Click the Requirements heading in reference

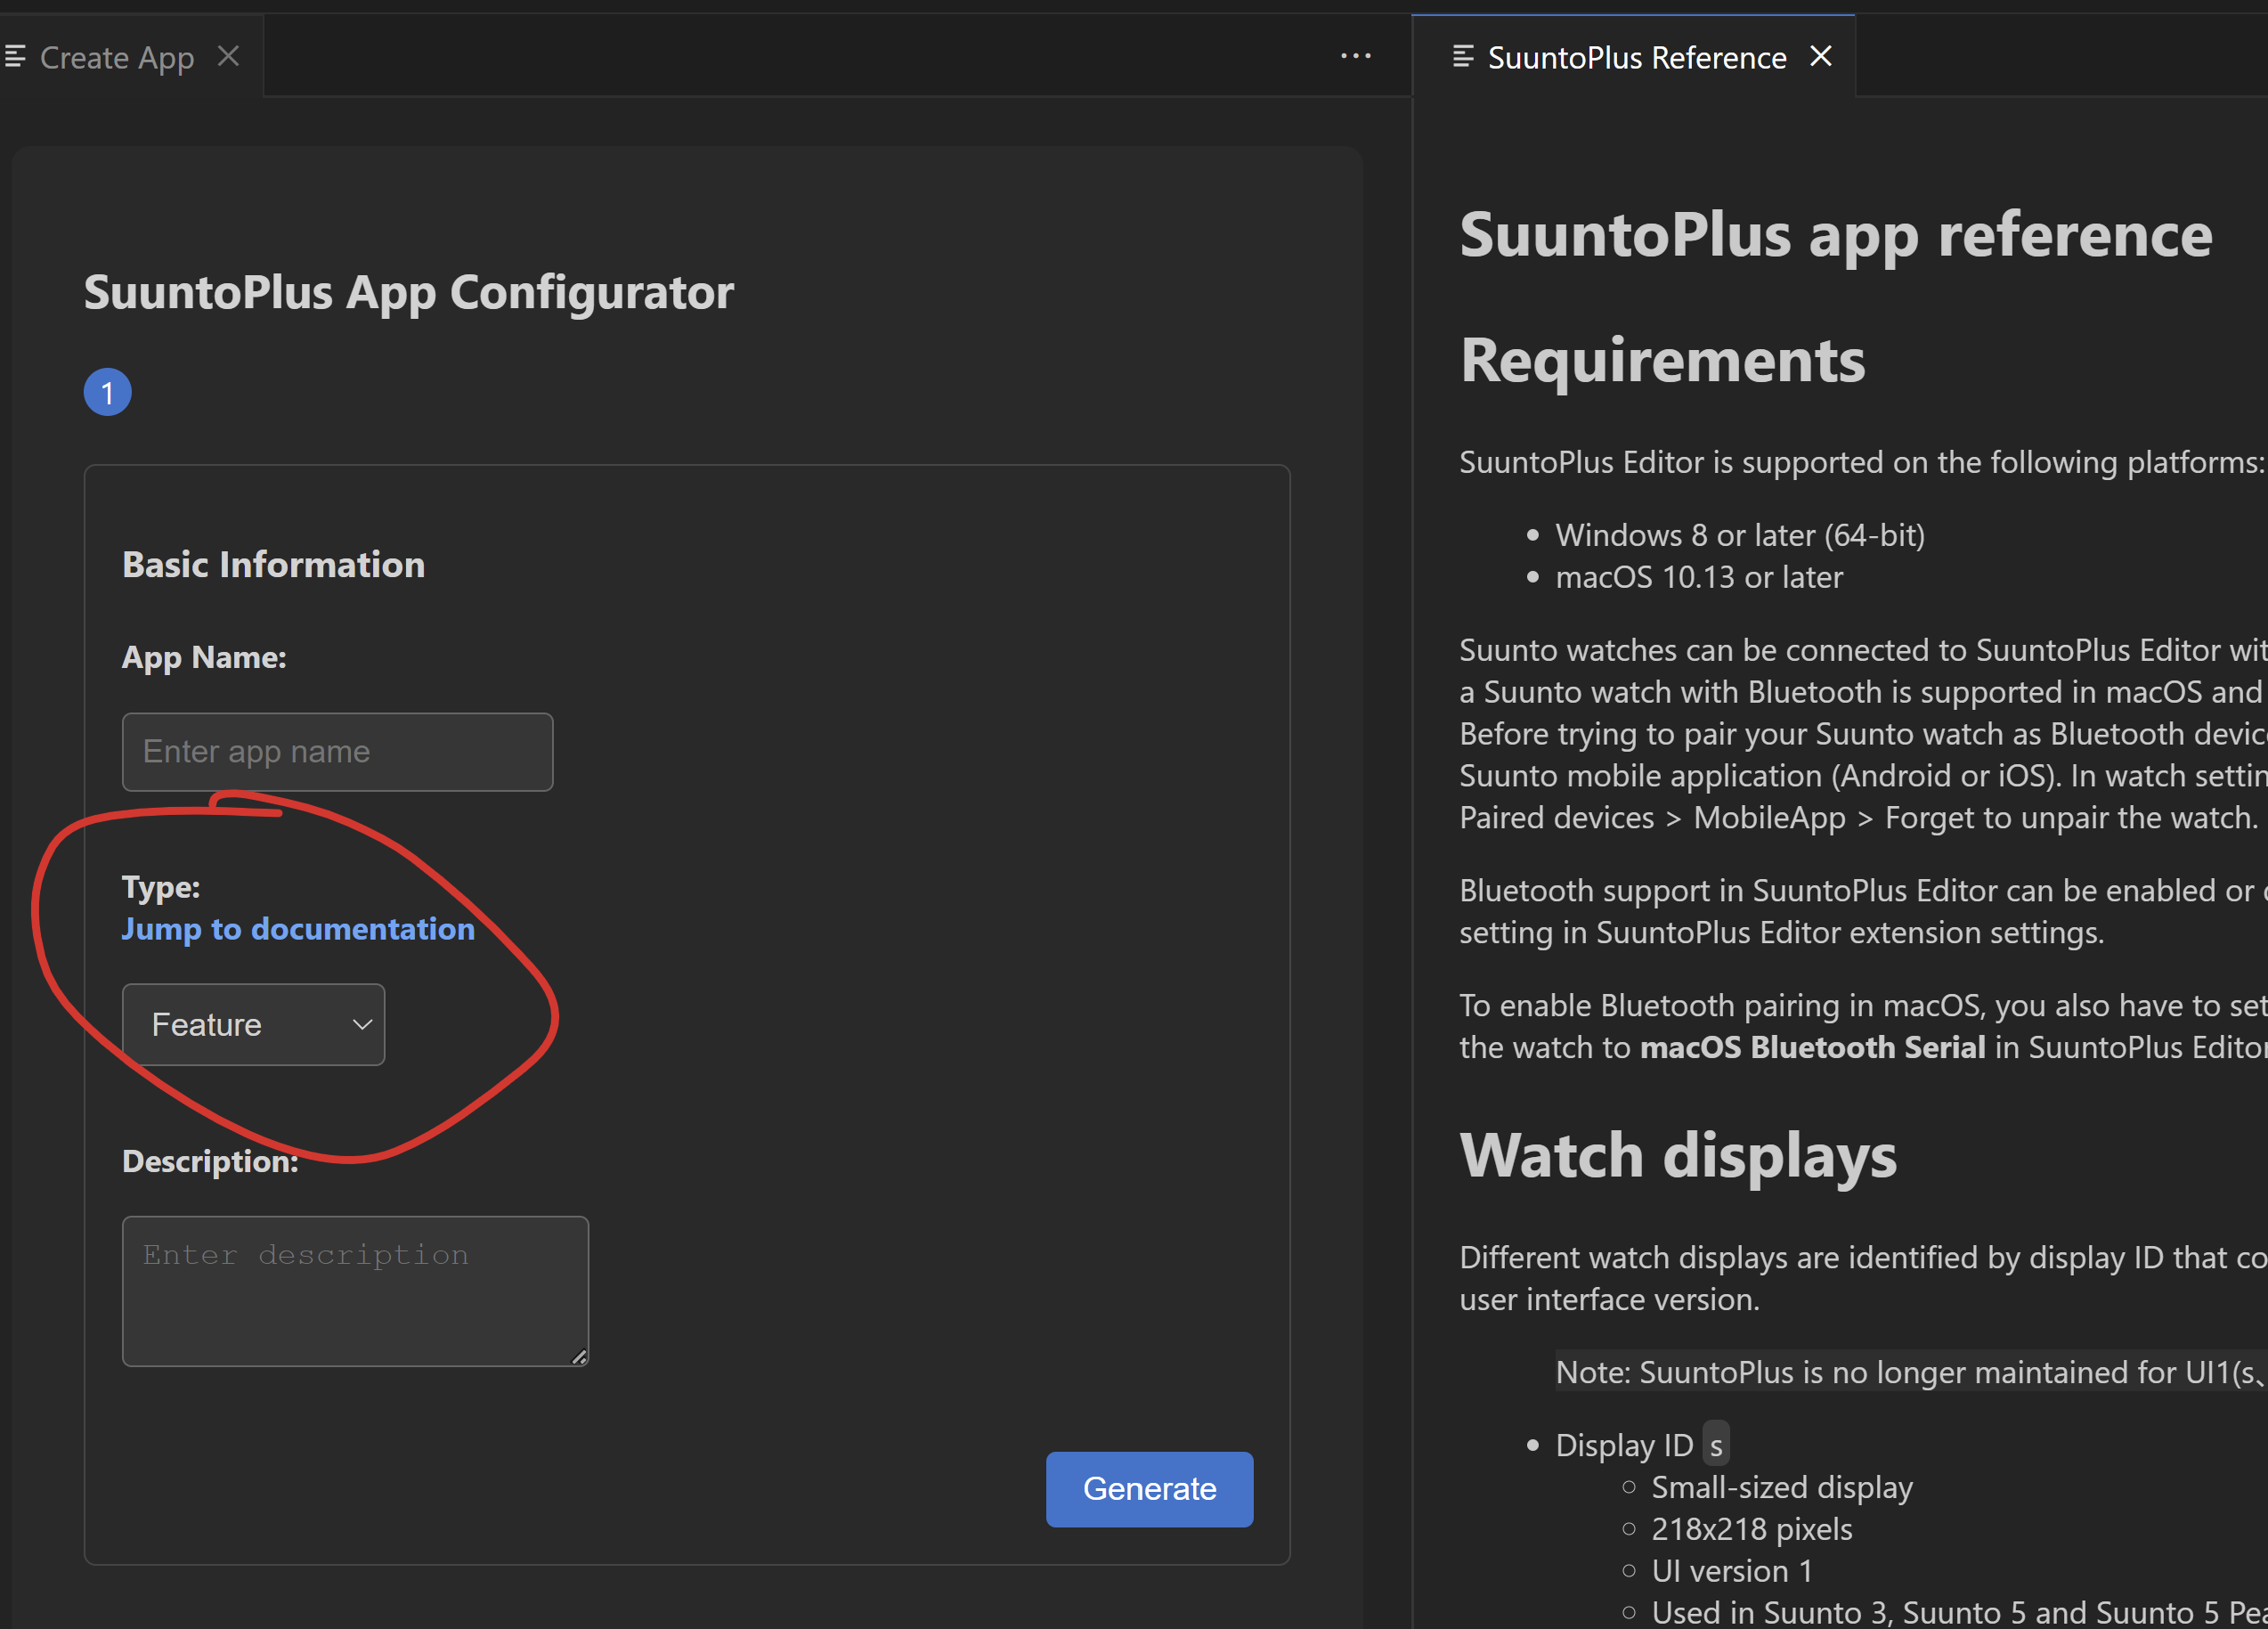coord(1662,360)
